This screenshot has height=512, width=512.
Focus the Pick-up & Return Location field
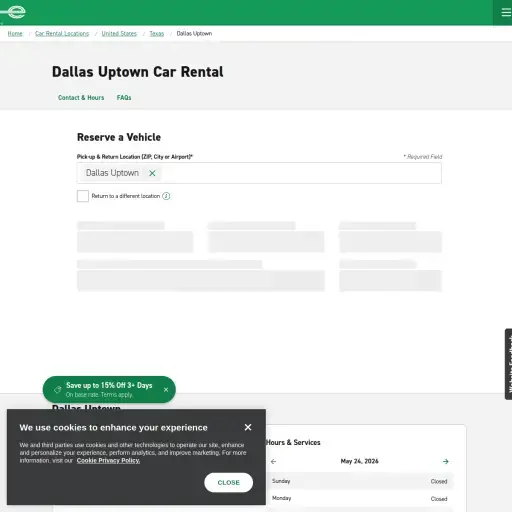click(259, 173)
